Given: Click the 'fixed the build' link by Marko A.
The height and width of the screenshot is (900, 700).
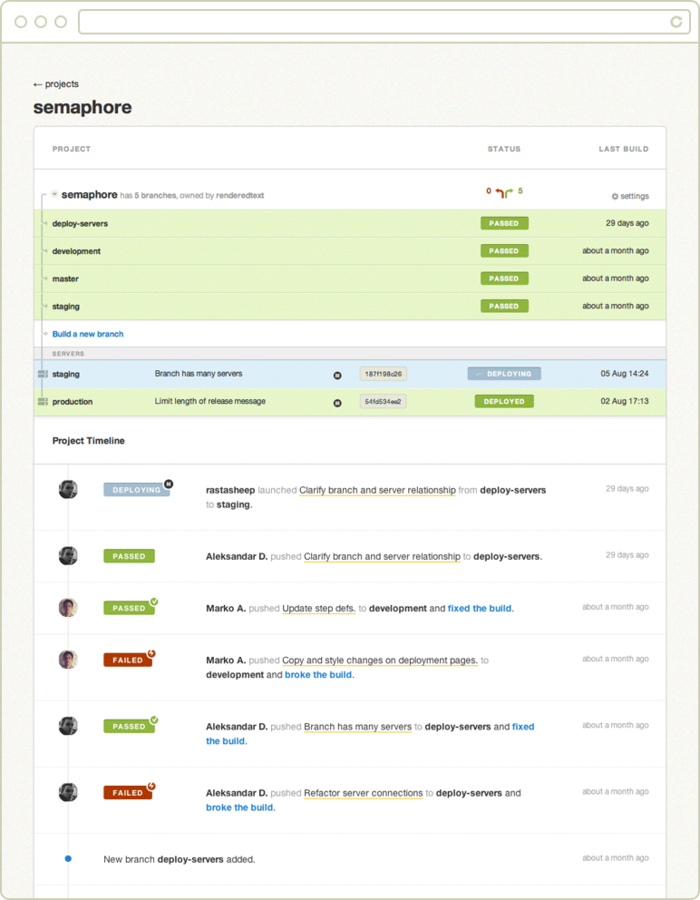Looking at the screenshot, I should pyautogui.click(x=481, y=608).
